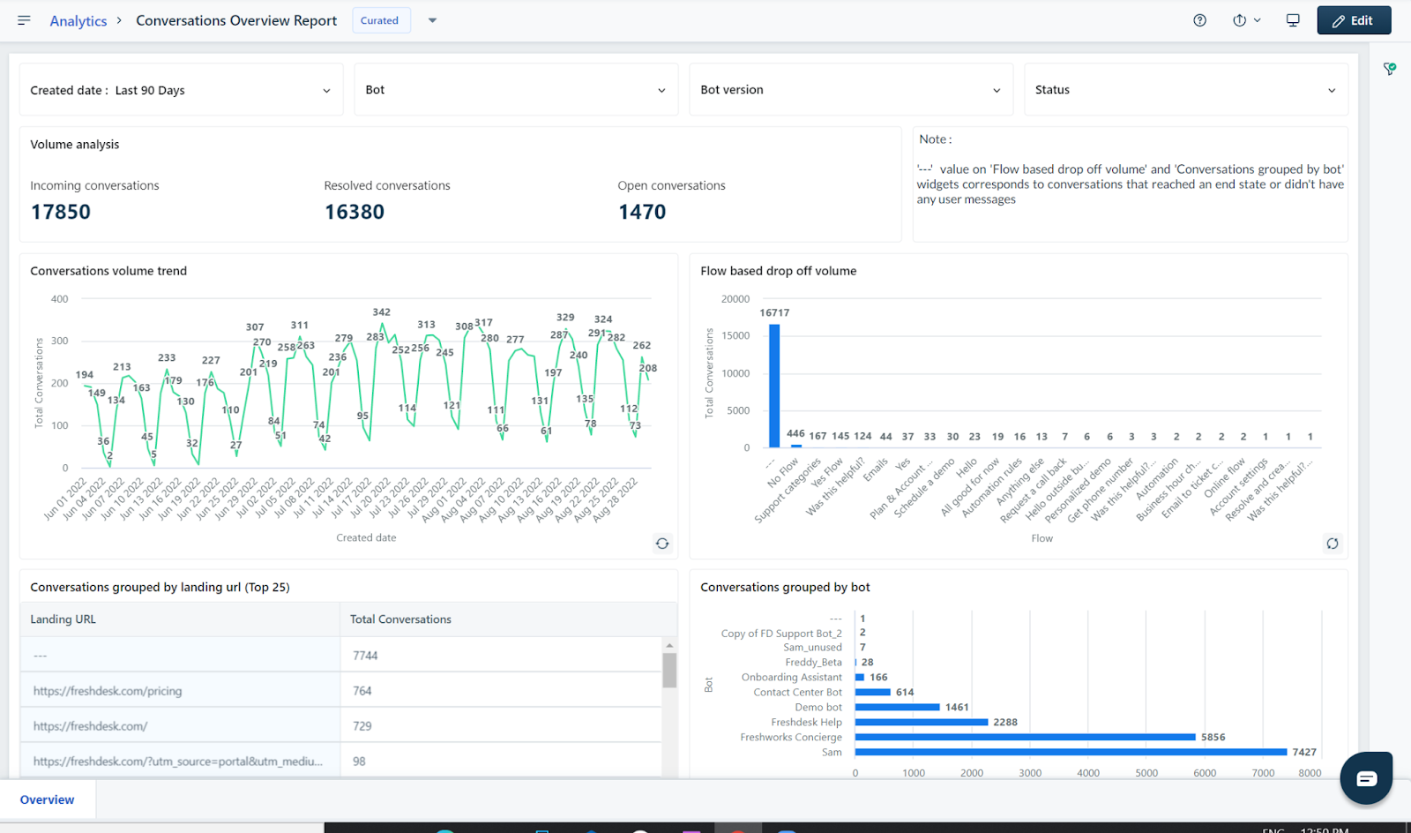Image resolution: width=1411 pixels, height=833 pixels.
Task: Open the hamburger navigation menu
Action: (24, 20)
